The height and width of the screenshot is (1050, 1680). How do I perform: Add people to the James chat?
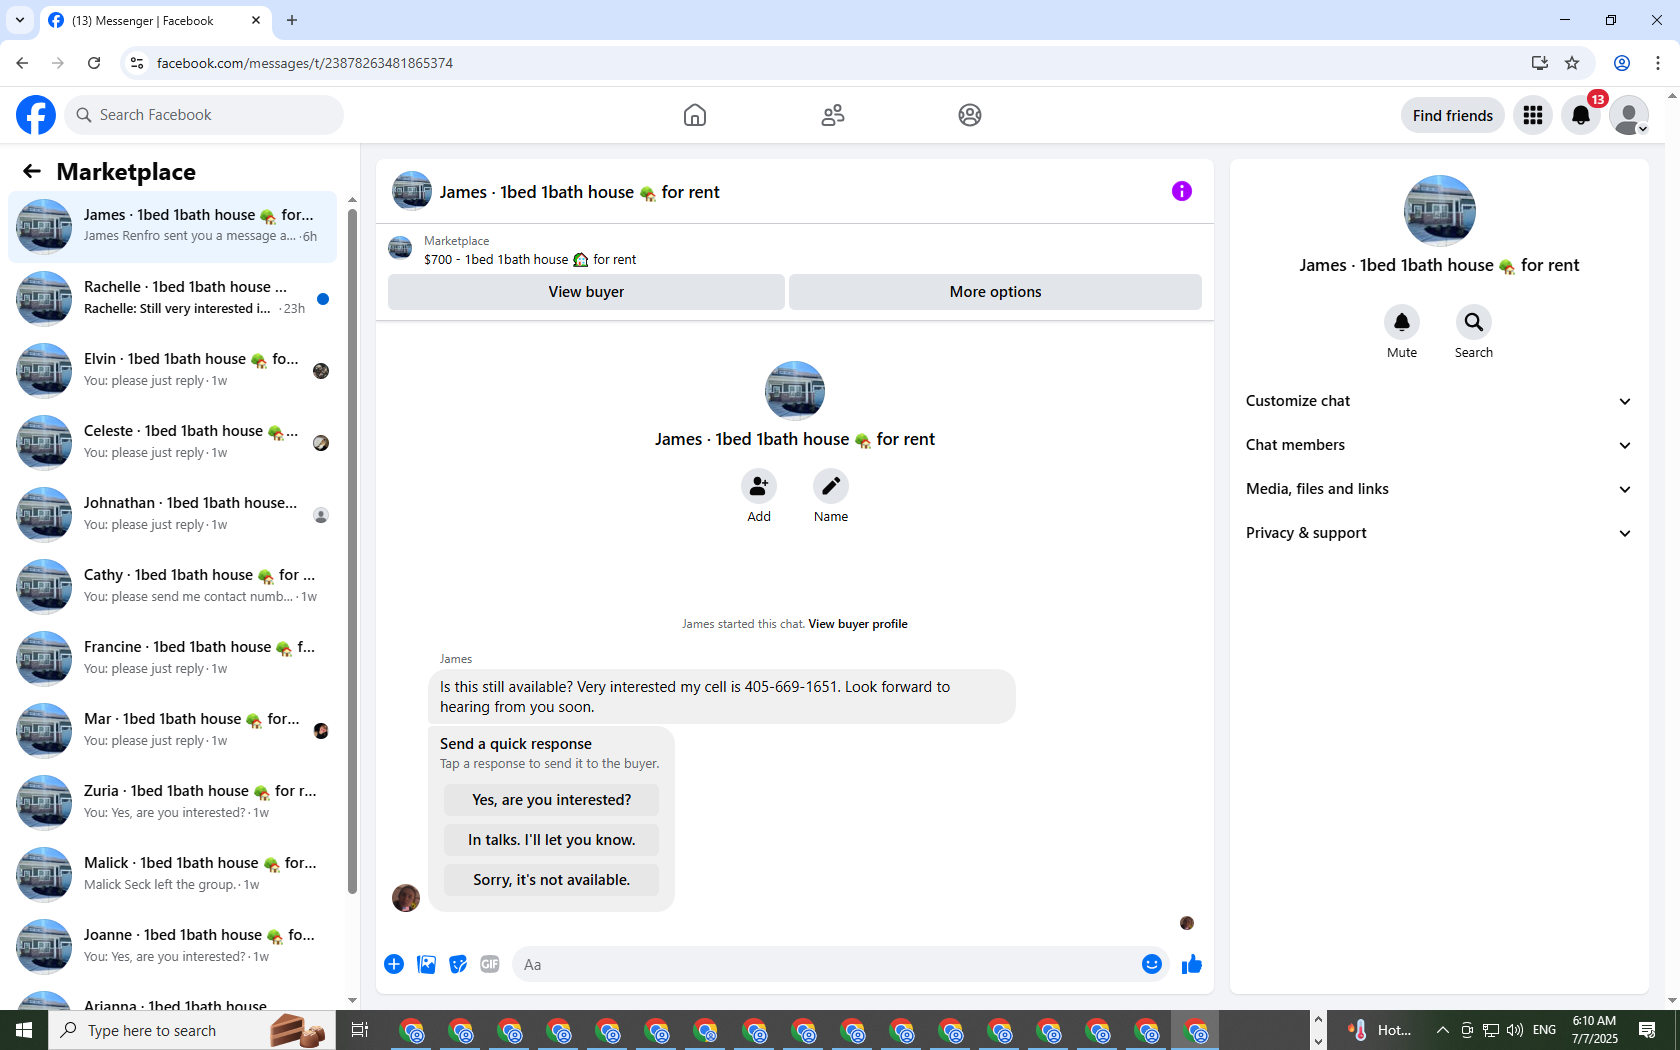tap(759, 486)
